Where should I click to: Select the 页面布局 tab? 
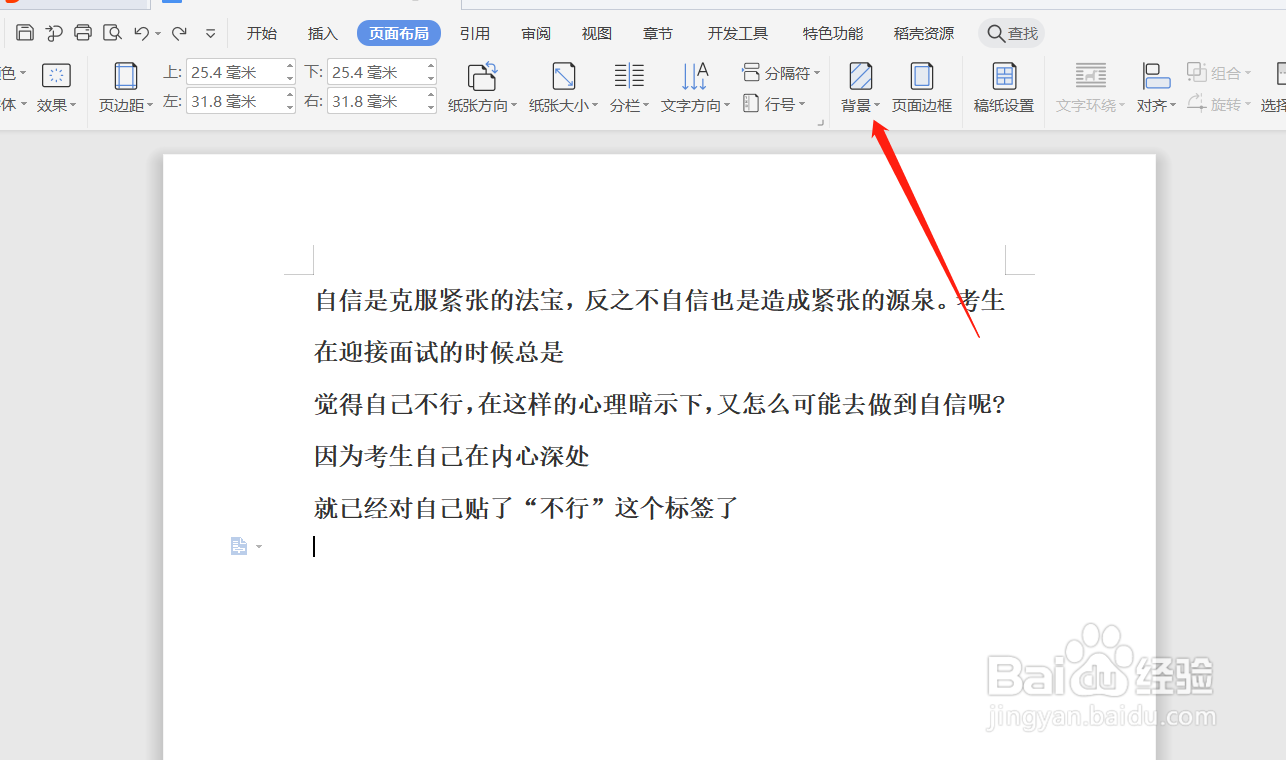click(x=399, y=33)
